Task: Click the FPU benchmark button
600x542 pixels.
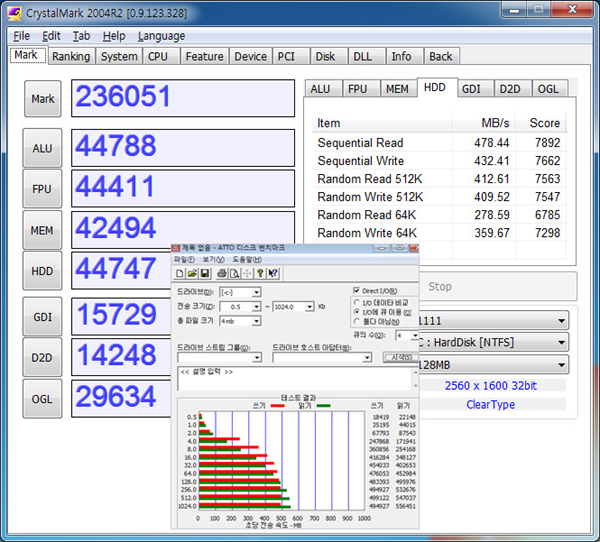Action: coord(42,189)
